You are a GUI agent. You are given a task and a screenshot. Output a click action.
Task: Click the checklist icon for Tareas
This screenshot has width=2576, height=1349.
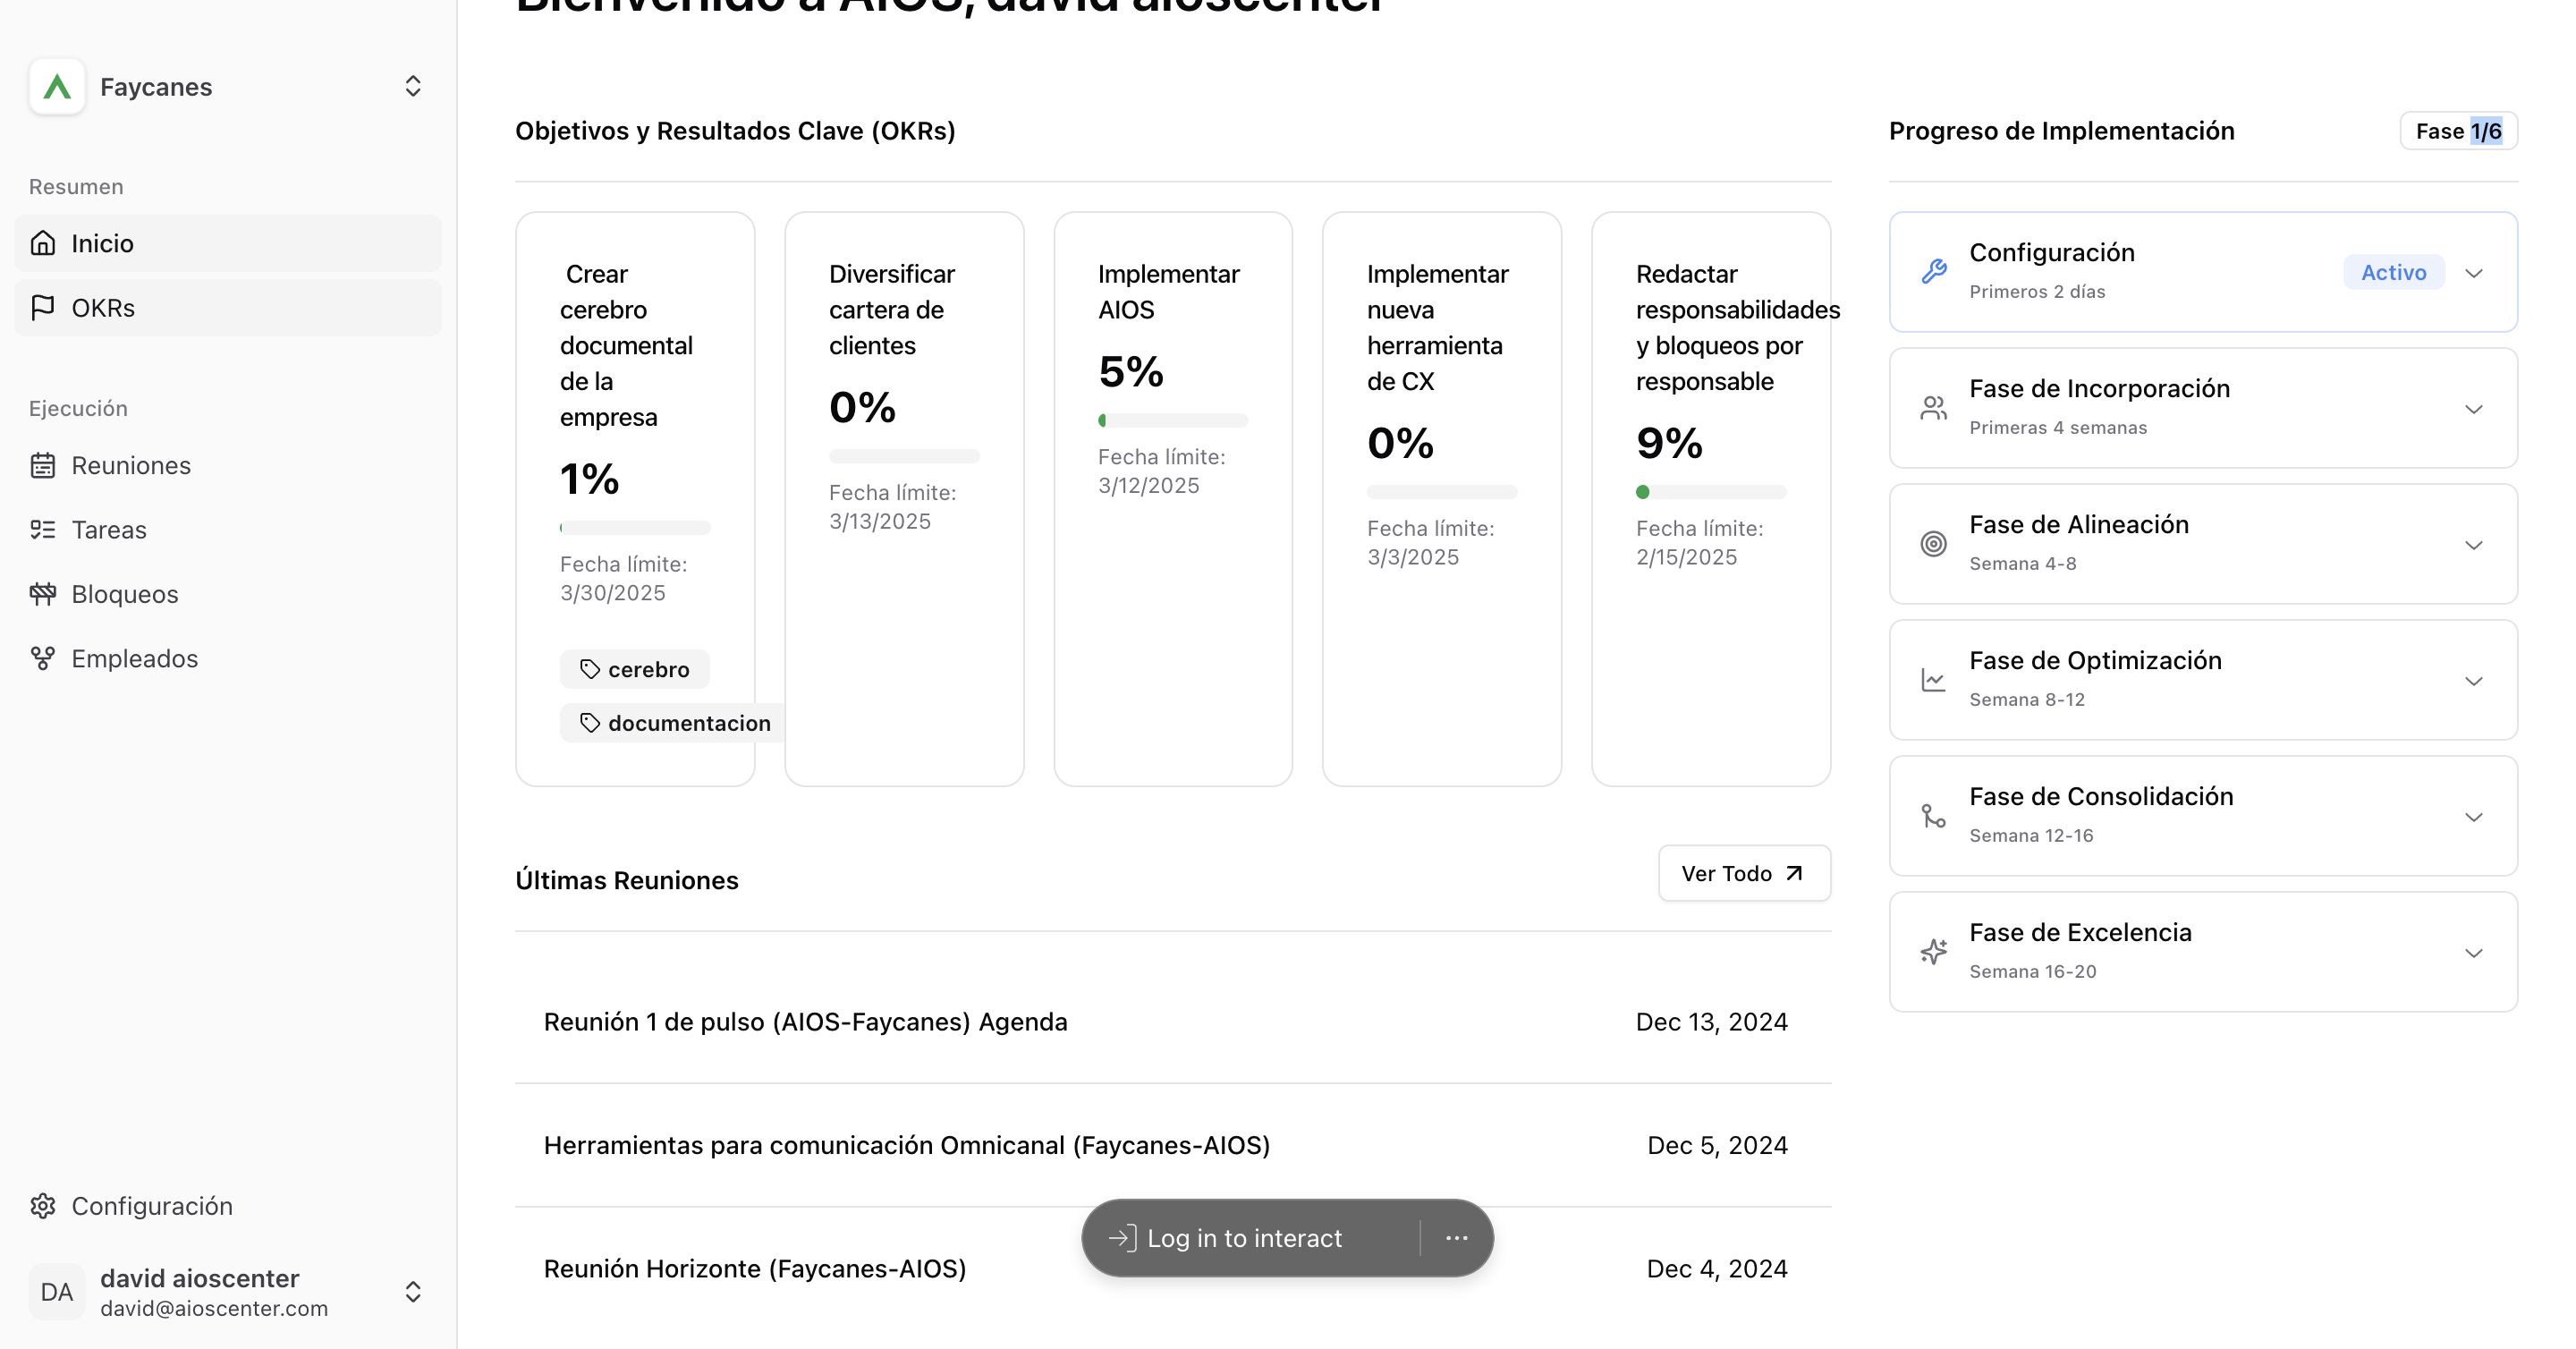point(43,530)
